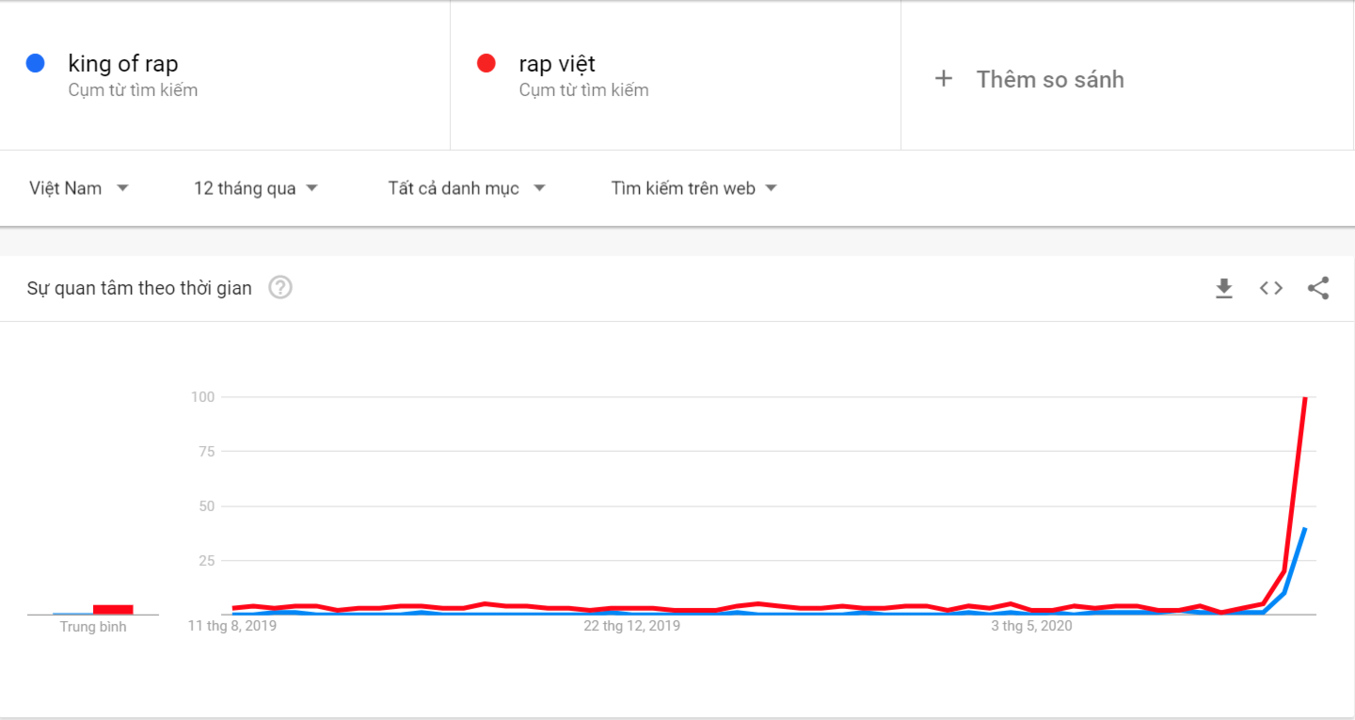Click the red dot for rap việt
The image size is (1355, 720).
[x=487, y=64]
